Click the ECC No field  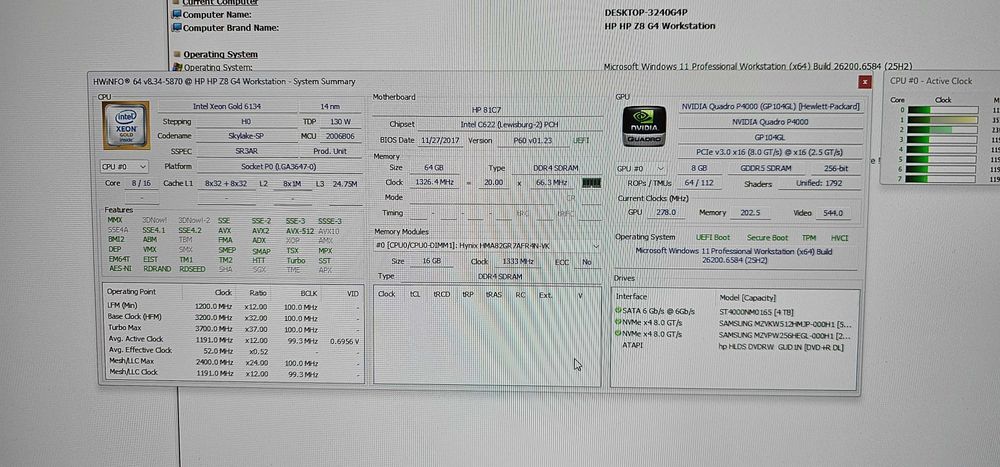pyautogui.click(x=587, y=262)
